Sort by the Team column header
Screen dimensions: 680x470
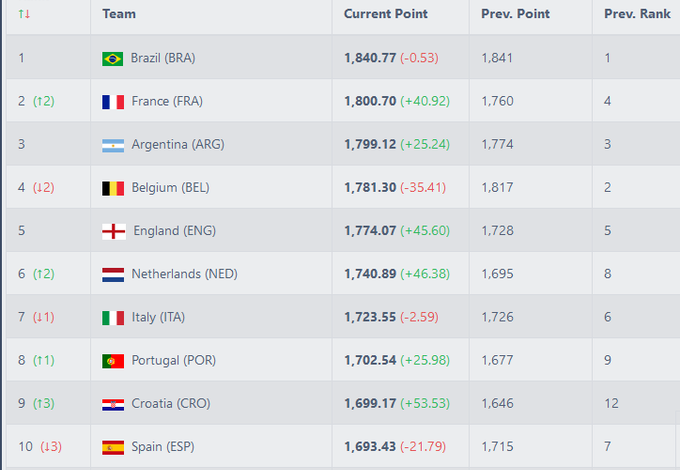coord(119,14)
